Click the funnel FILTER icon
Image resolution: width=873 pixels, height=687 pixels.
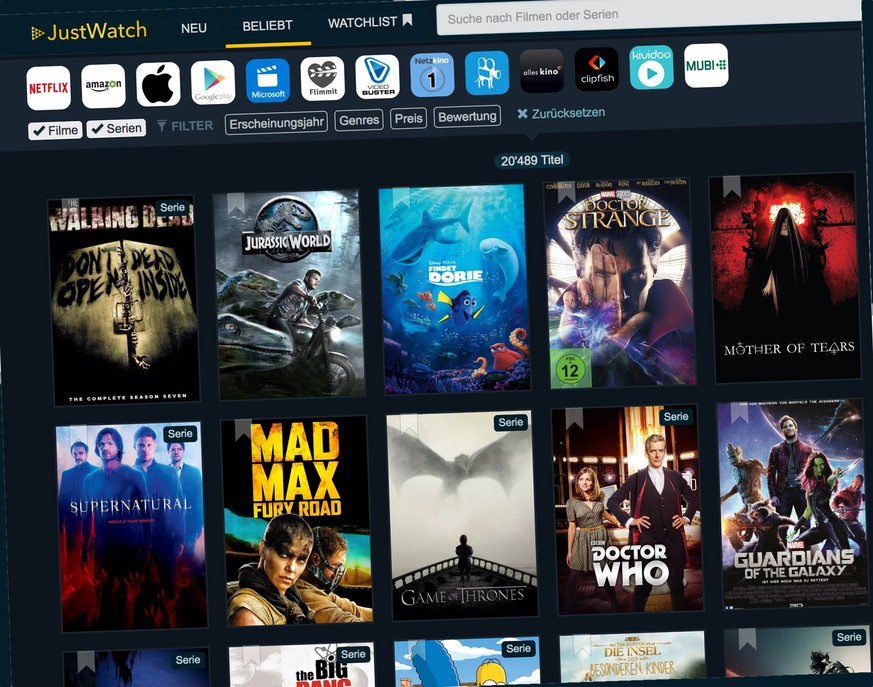[161, 126]
